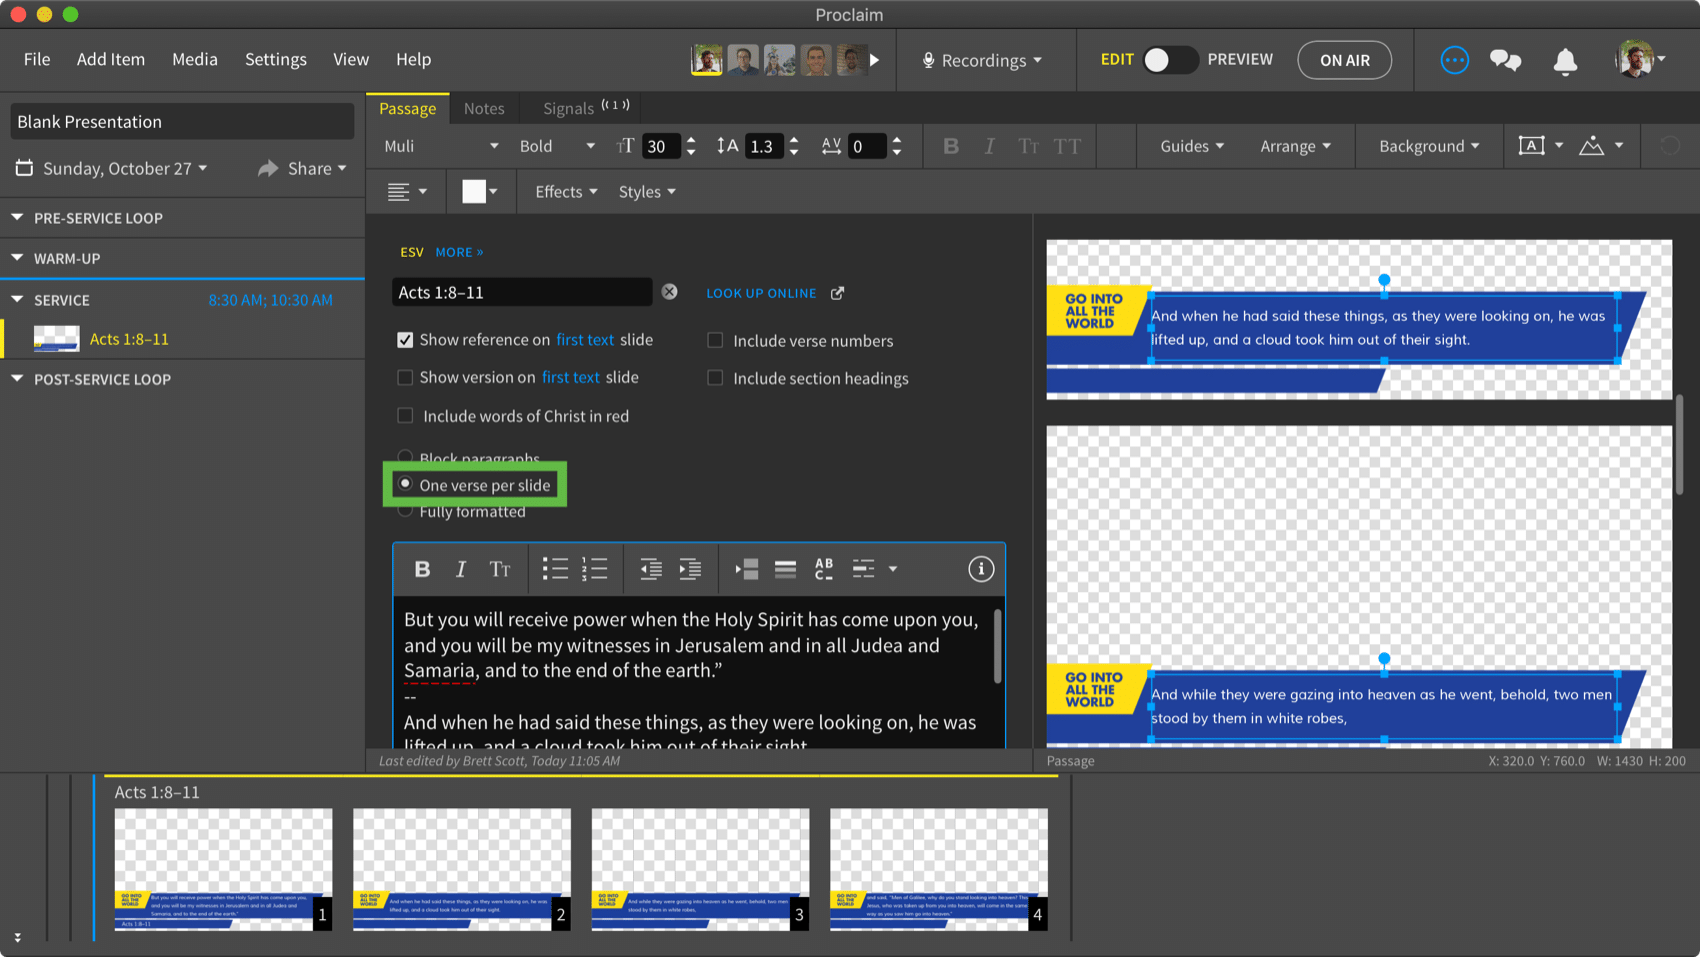Increase indent in the text editor

pyautogui.click(x=690, y=569)
